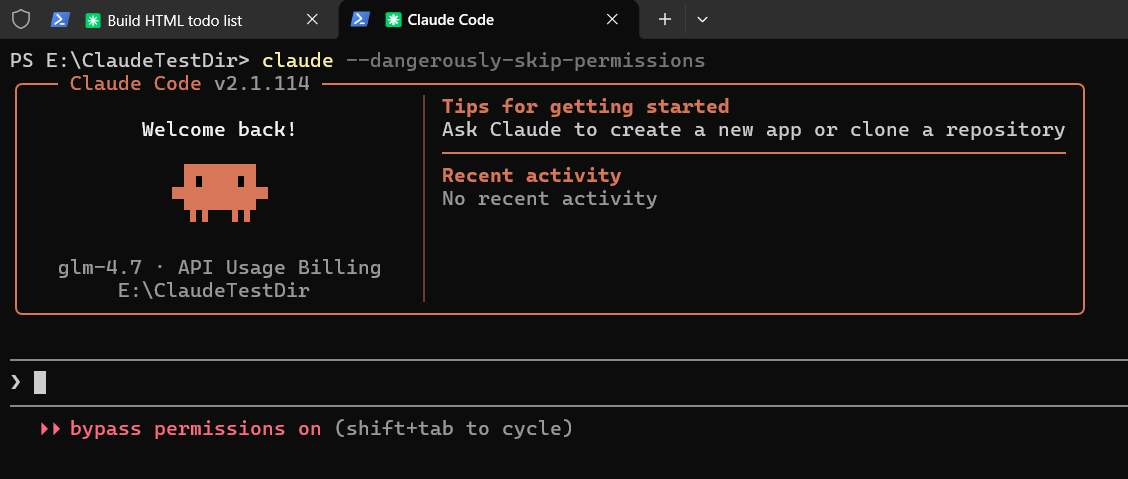Toggle the bypass permissions on mode text
Image resolution: width=1128 pixels, height=479 pixels.
tap(195, 429)
